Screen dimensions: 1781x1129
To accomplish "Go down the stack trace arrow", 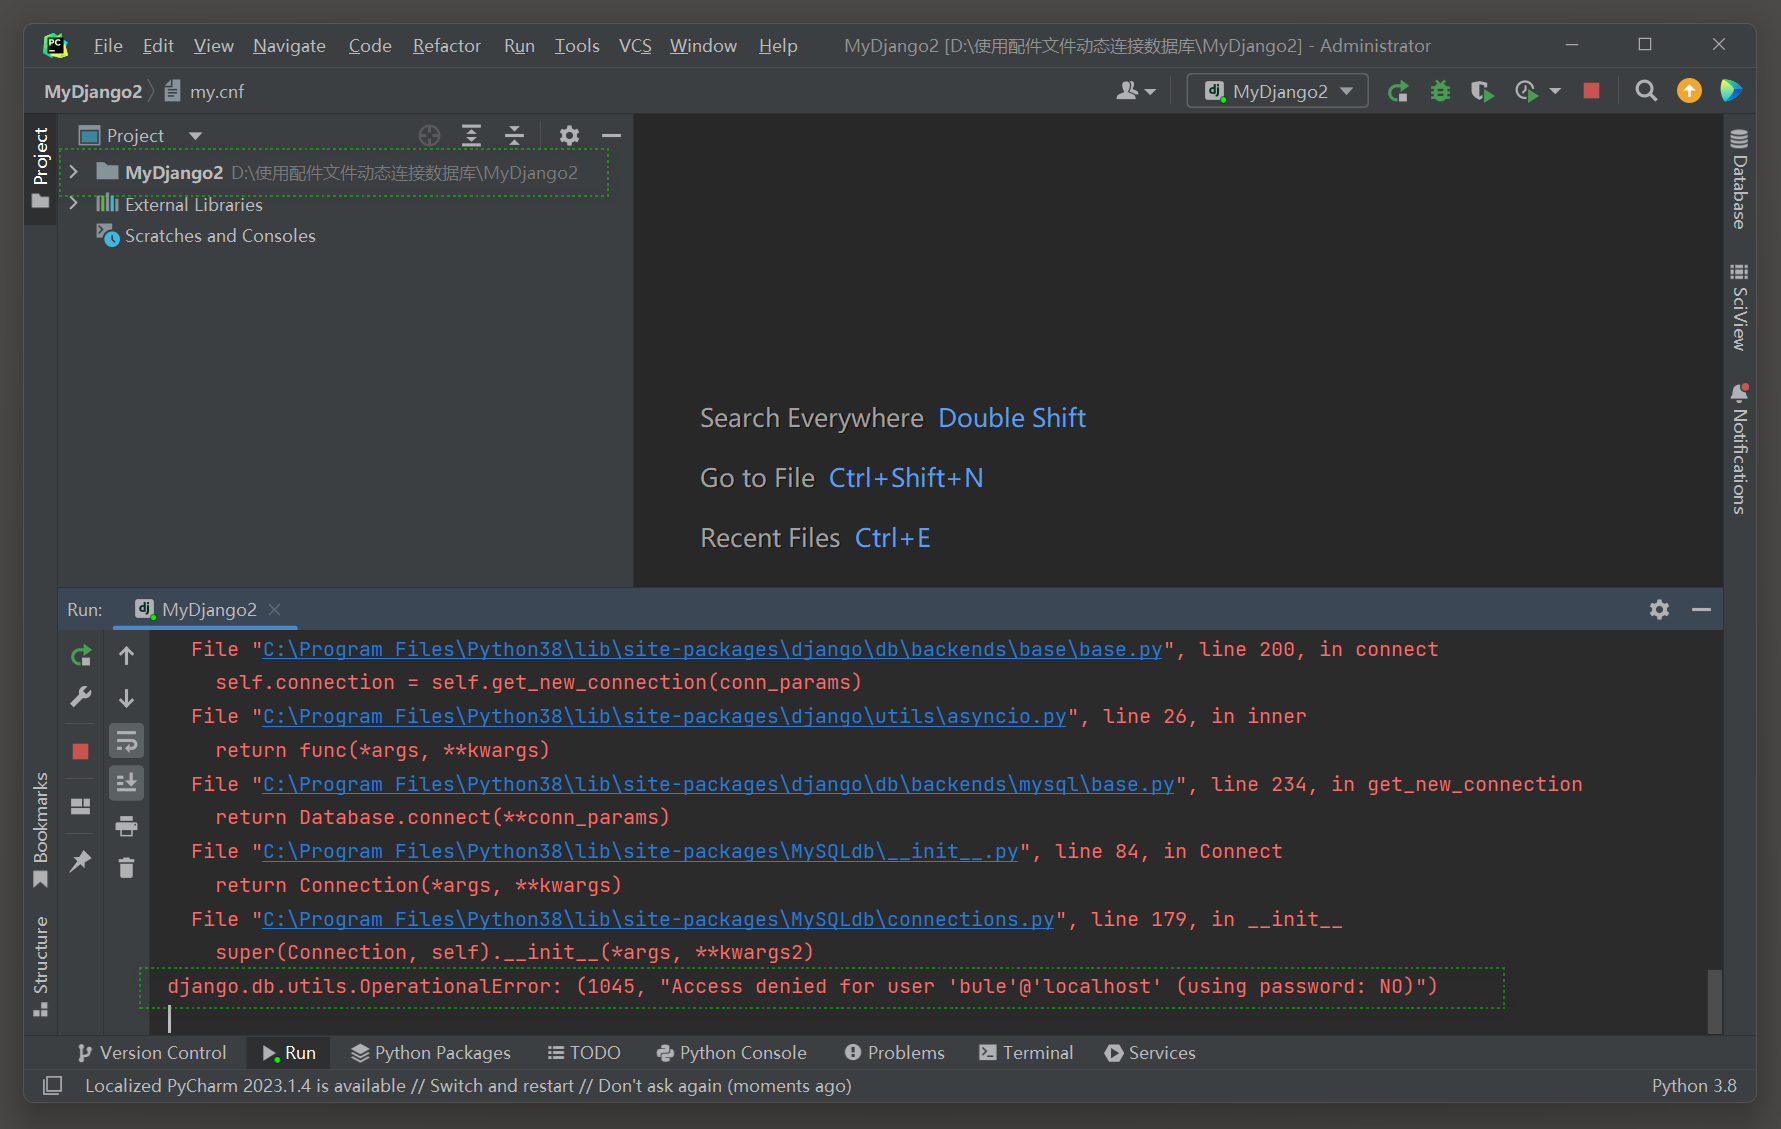I will 126,697.
